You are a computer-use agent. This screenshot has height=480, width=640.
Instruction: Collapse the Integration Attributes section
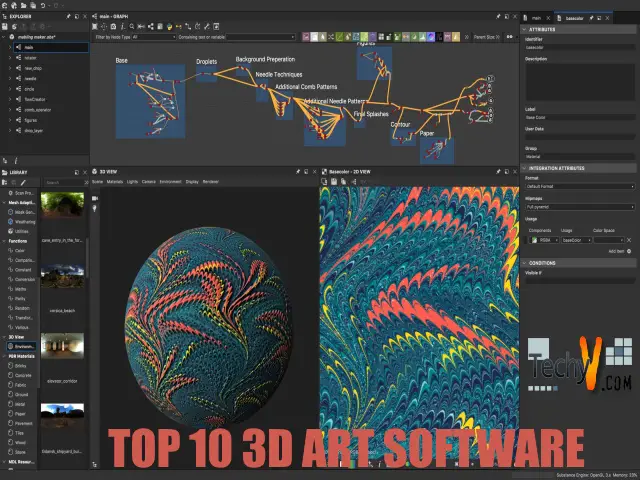(x=524, y=168)
